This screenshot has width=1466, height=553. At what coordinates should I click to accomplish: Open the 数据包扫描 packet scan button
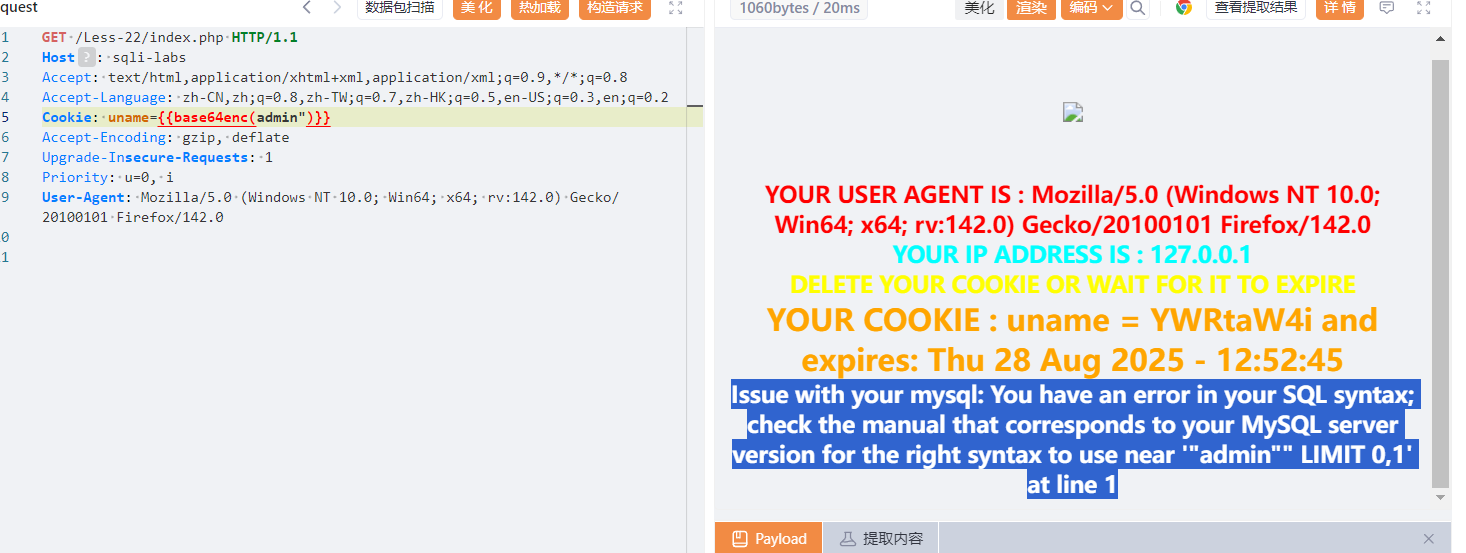click(x=400, y=8)
